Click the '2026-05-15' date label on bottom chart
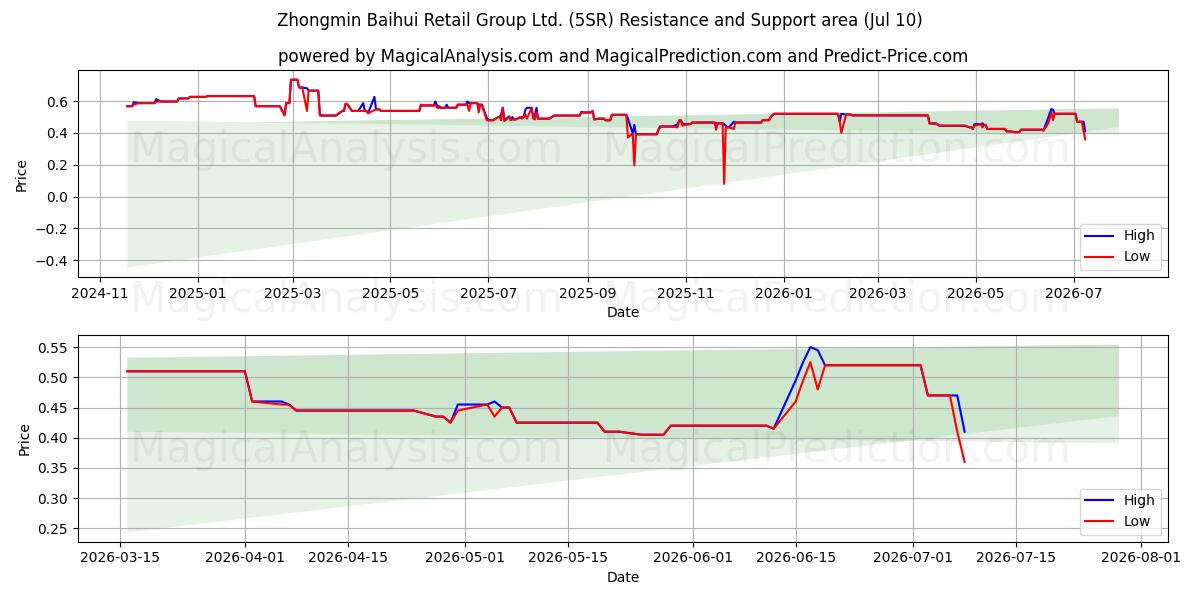 (x=569, y=559)
